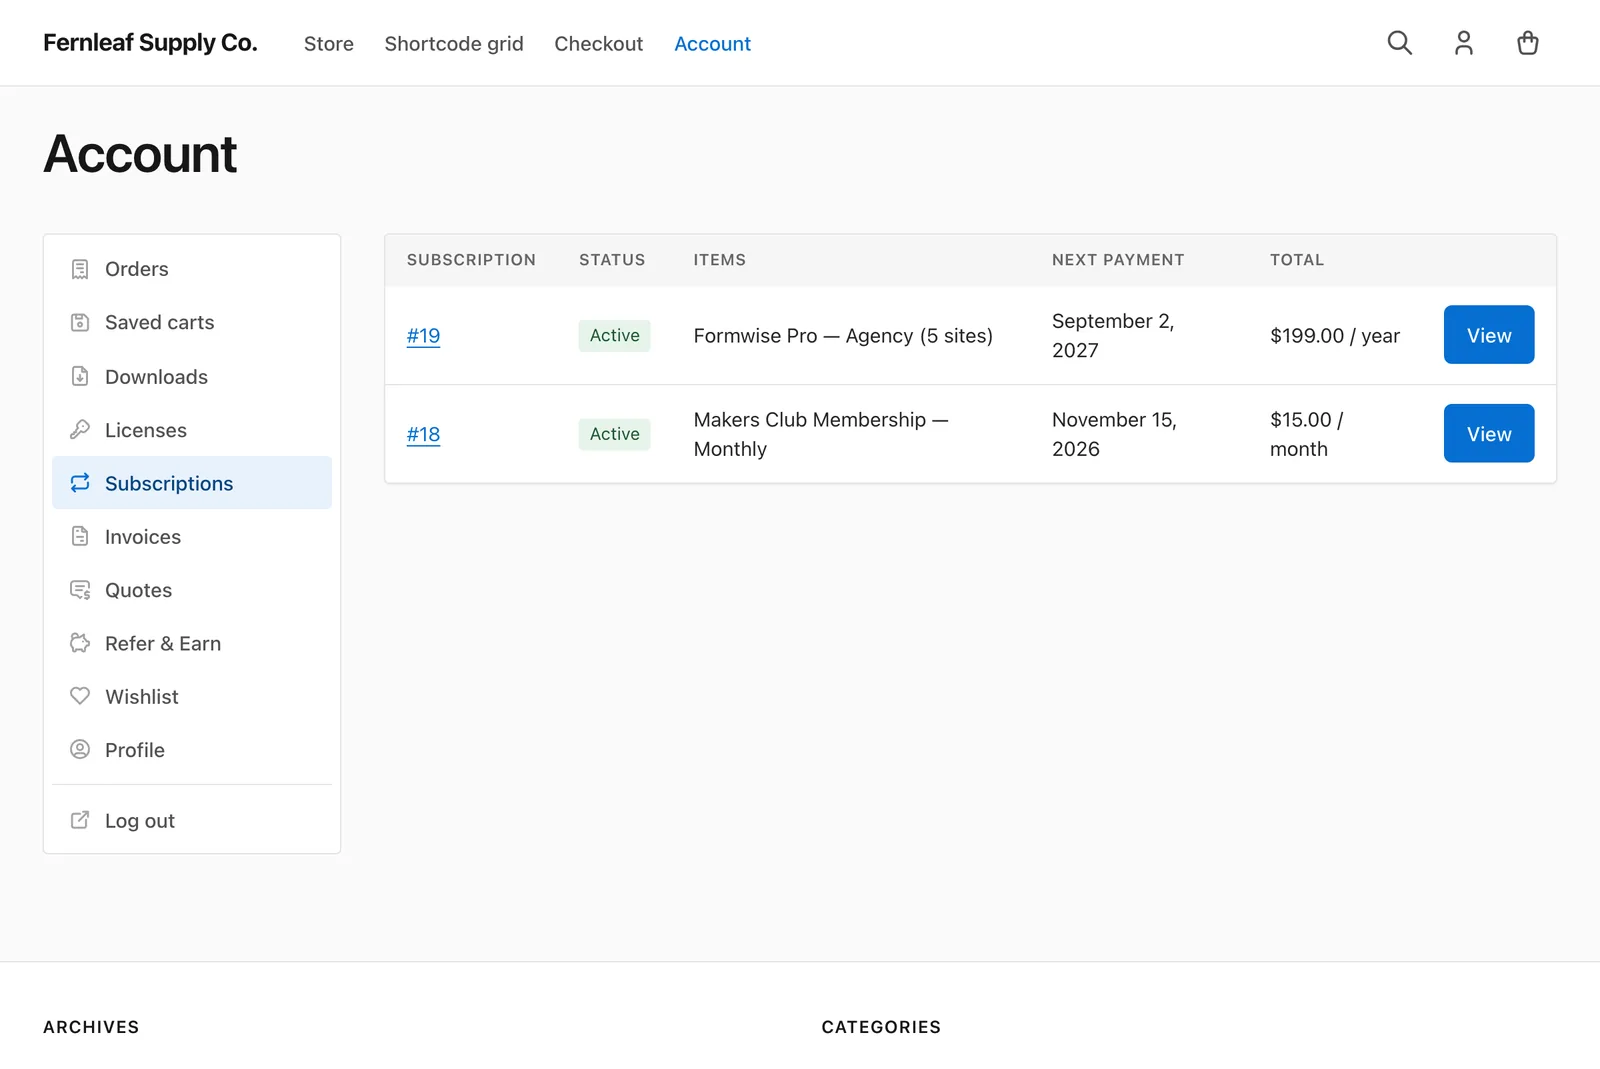Screen dimensions: 1600x1069
Task: Click the user account icon in header
Action: [1463, 43]
